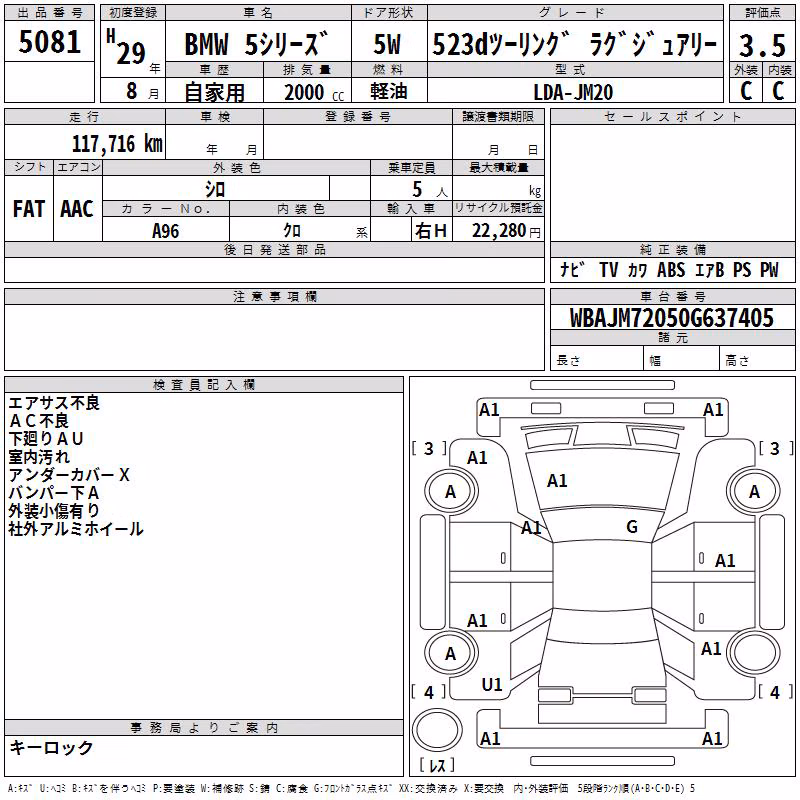Click the seating capacity value 5

point(417,189)
